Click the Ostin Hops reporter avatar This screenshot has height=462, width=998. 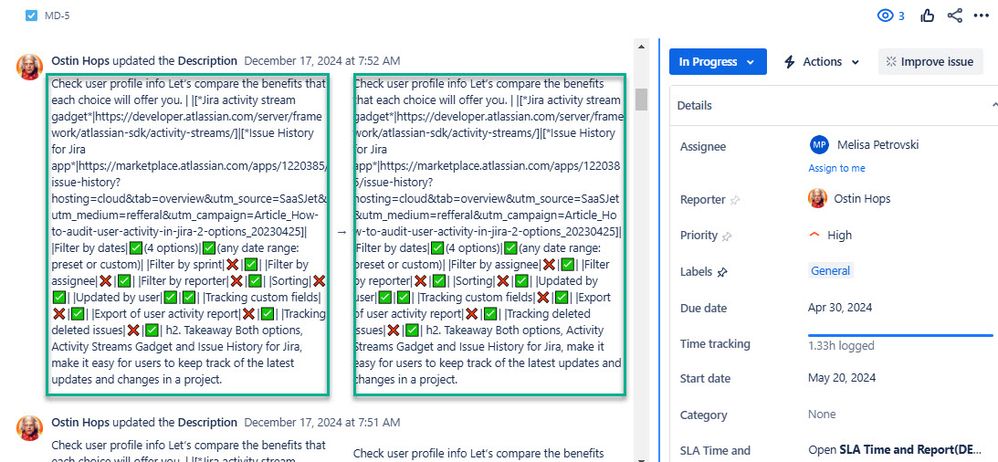818,199
